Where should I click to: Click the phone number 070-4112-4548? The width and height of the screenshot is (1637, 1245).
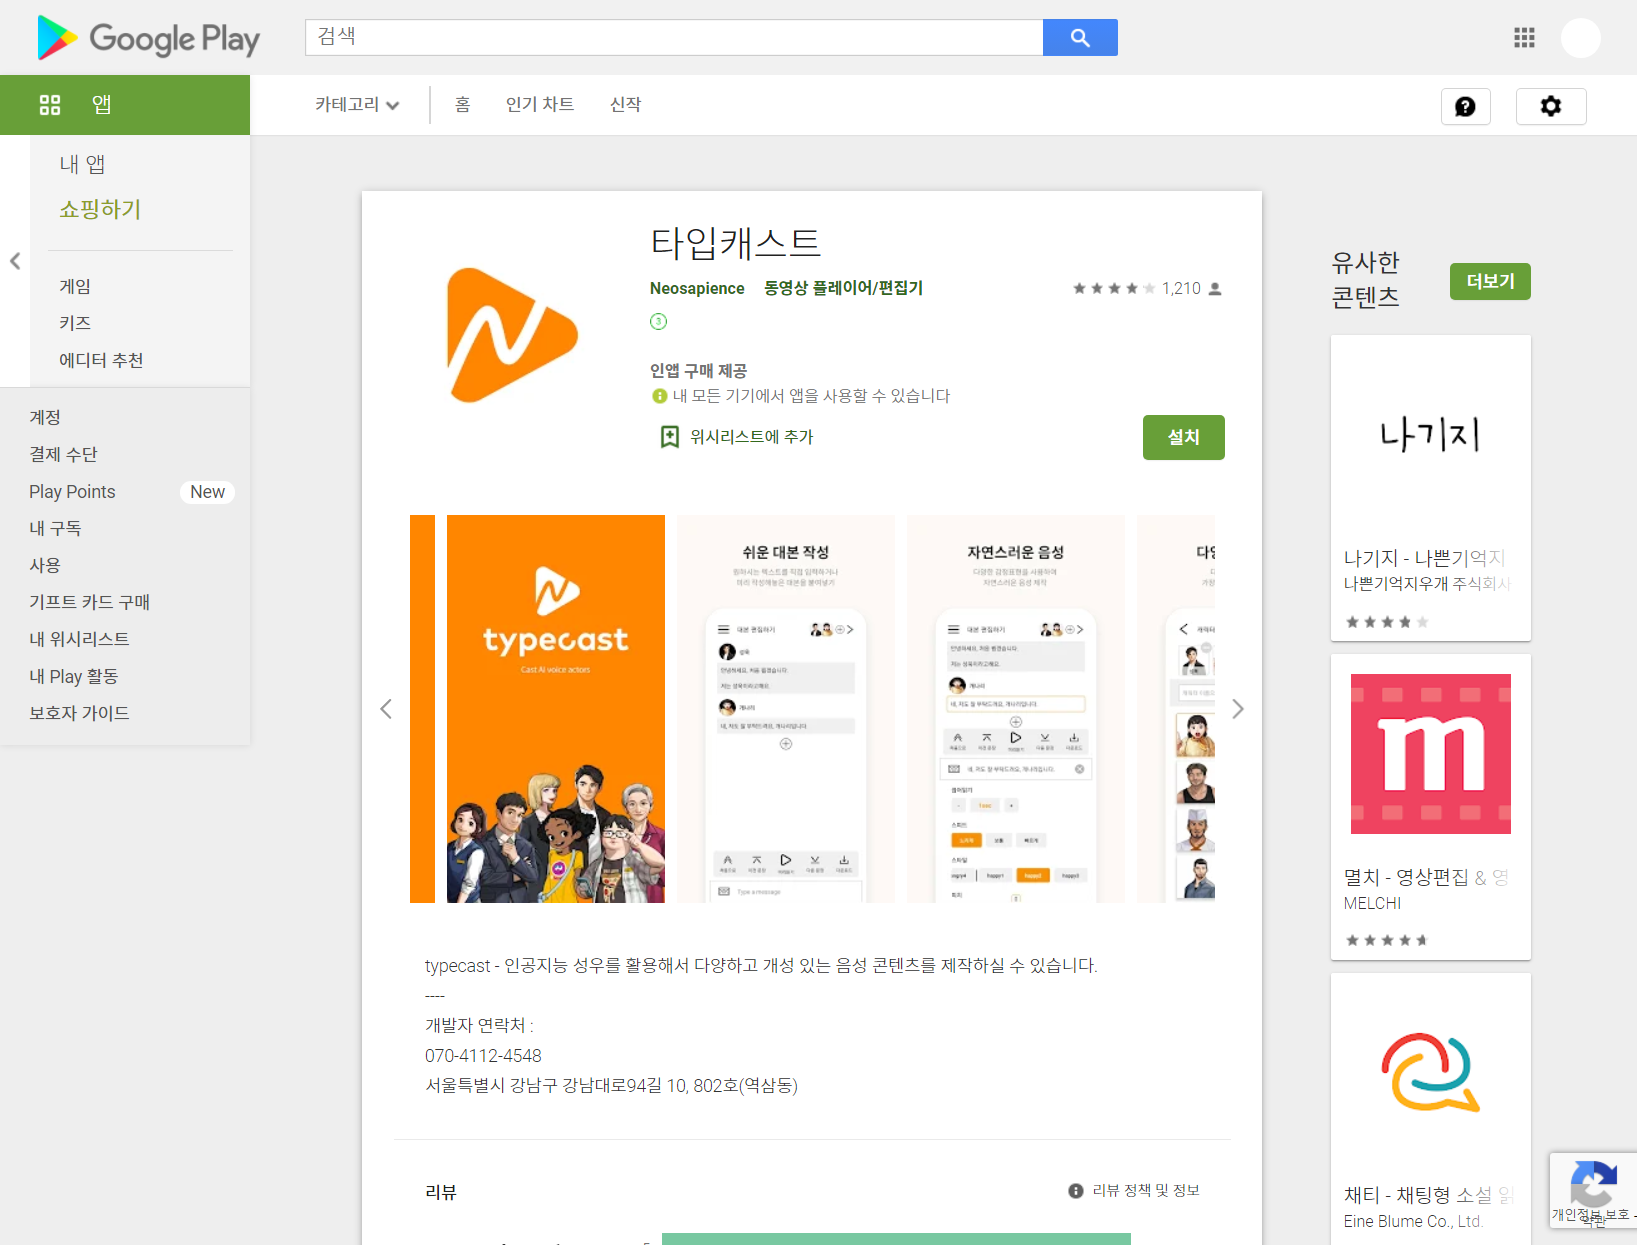(x=483, y=1056)
